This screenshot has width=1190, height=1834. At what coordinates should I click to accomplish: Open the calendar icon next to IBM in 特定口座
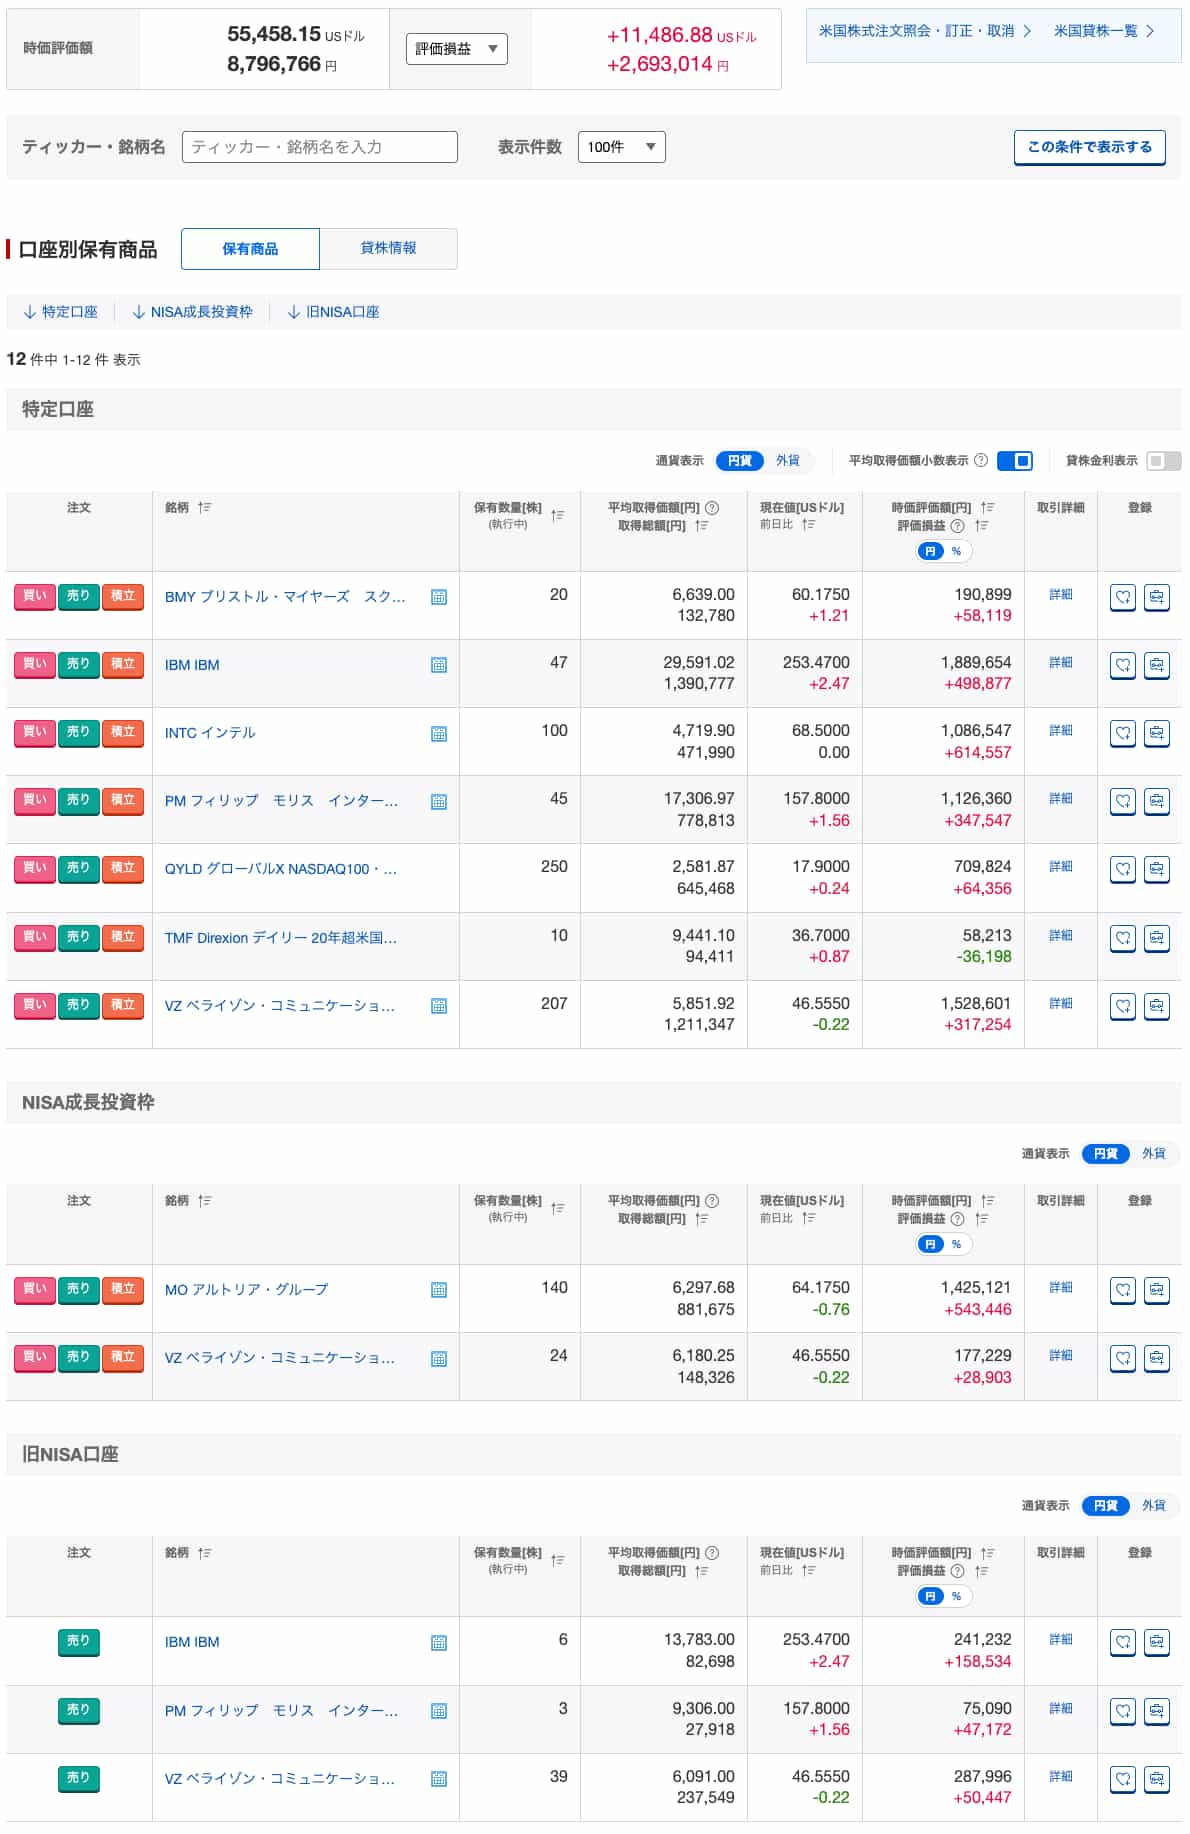(438, 665)
